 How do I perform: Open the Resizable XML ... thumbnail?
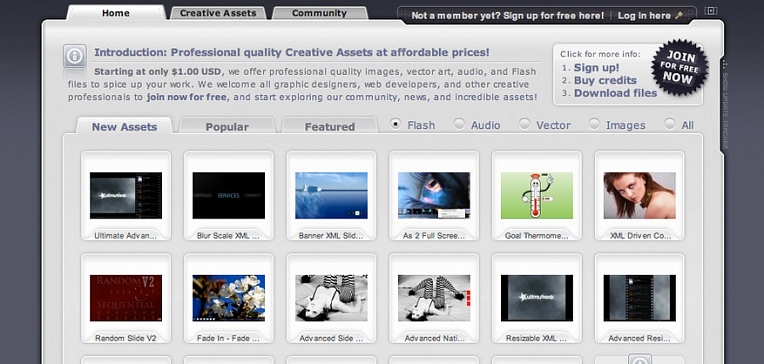click(537, 298)
